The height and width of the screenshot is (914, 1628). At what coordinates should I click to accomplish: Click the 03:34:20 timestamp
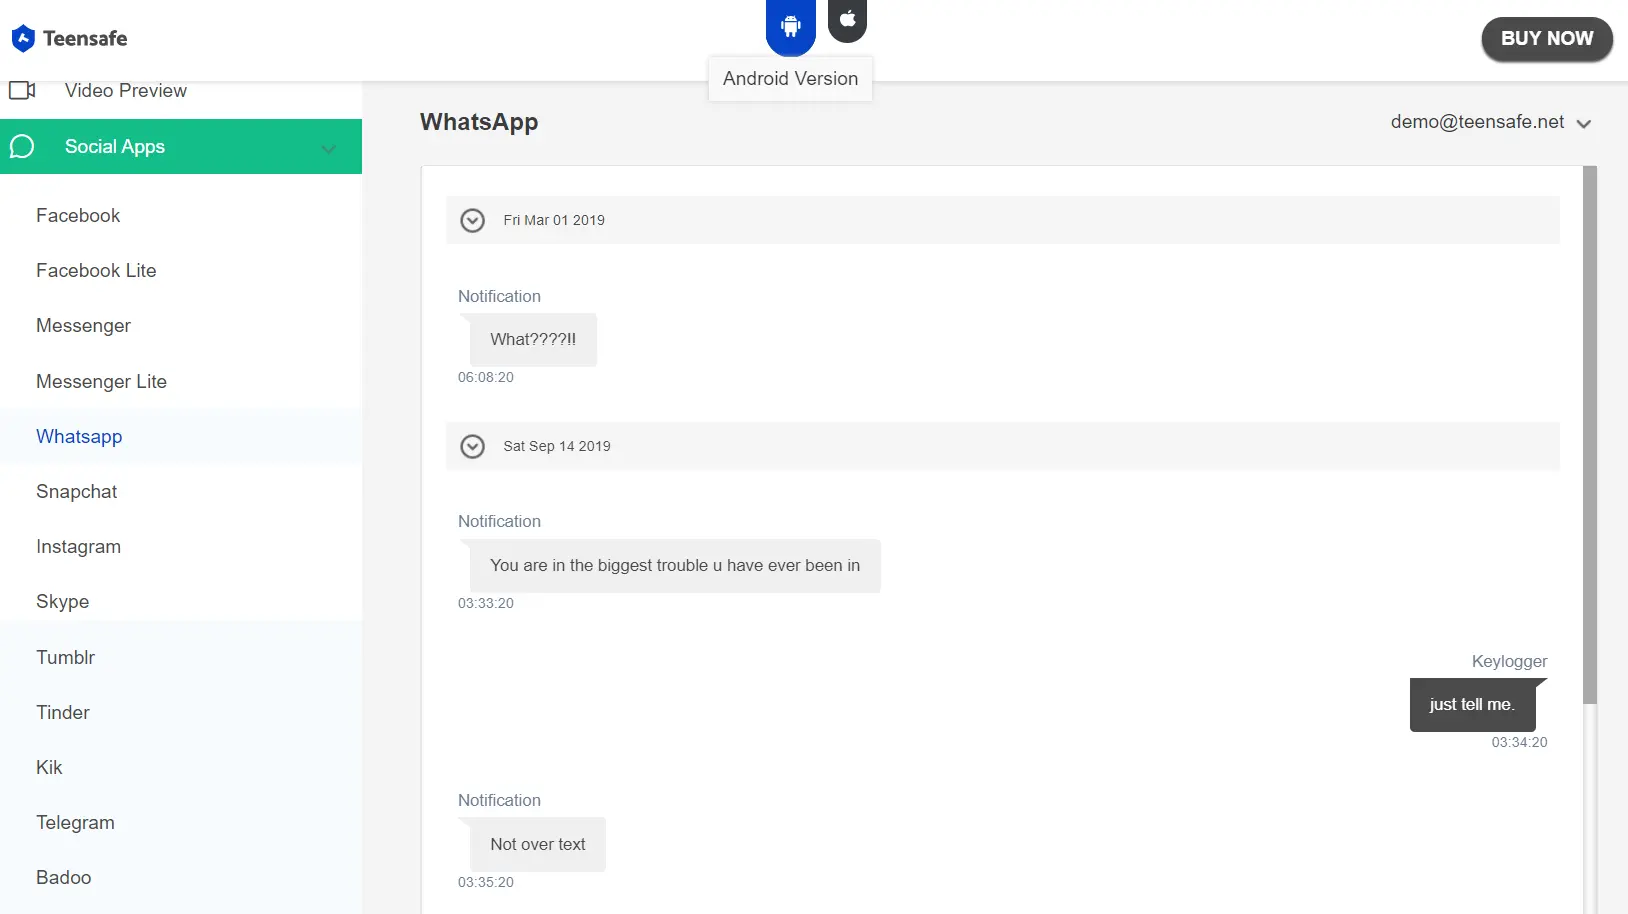tap(1519, 743)
